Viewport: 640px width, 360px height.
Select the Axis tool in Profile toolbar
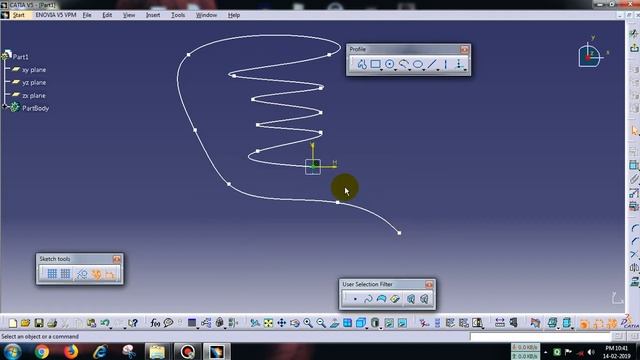(446, 64)
